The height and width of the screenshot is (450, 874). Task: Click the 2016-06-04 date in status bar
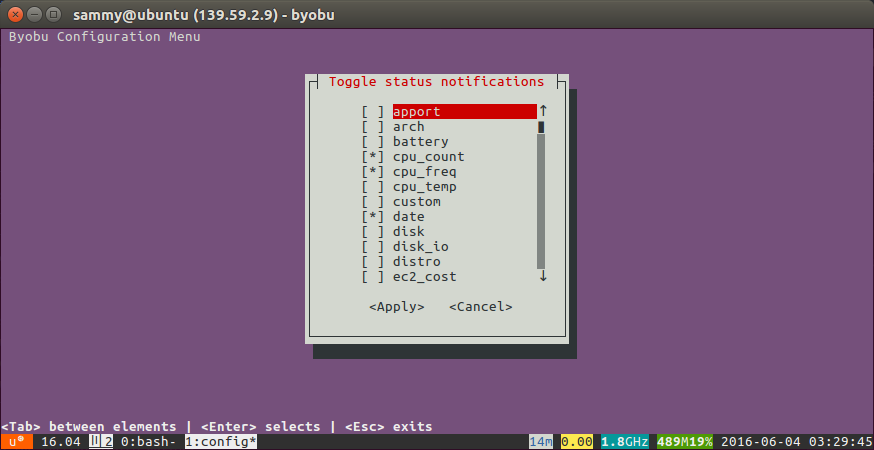pos(761,442)
